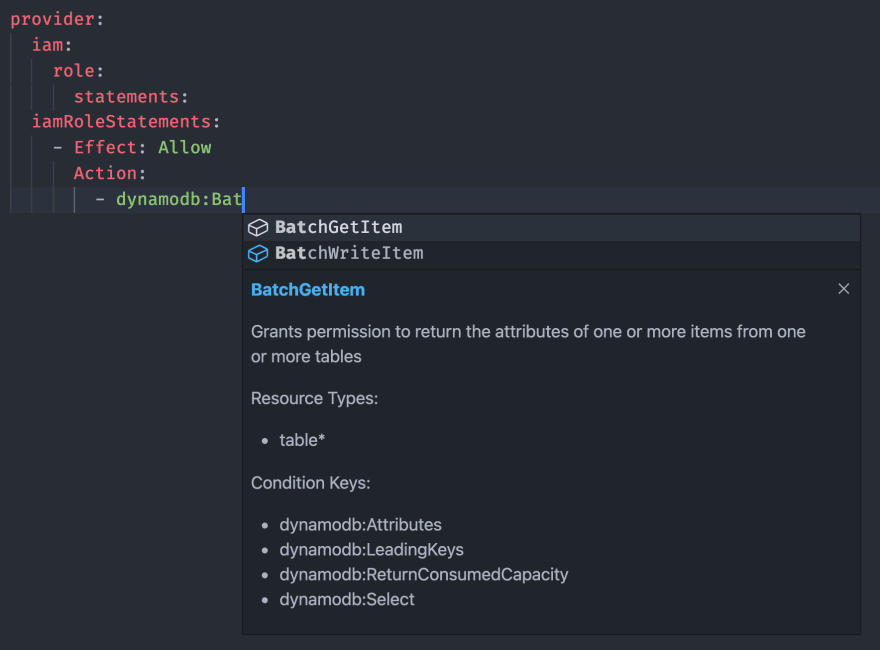Close the BatchGetItem documentation panel

(844, 289)
